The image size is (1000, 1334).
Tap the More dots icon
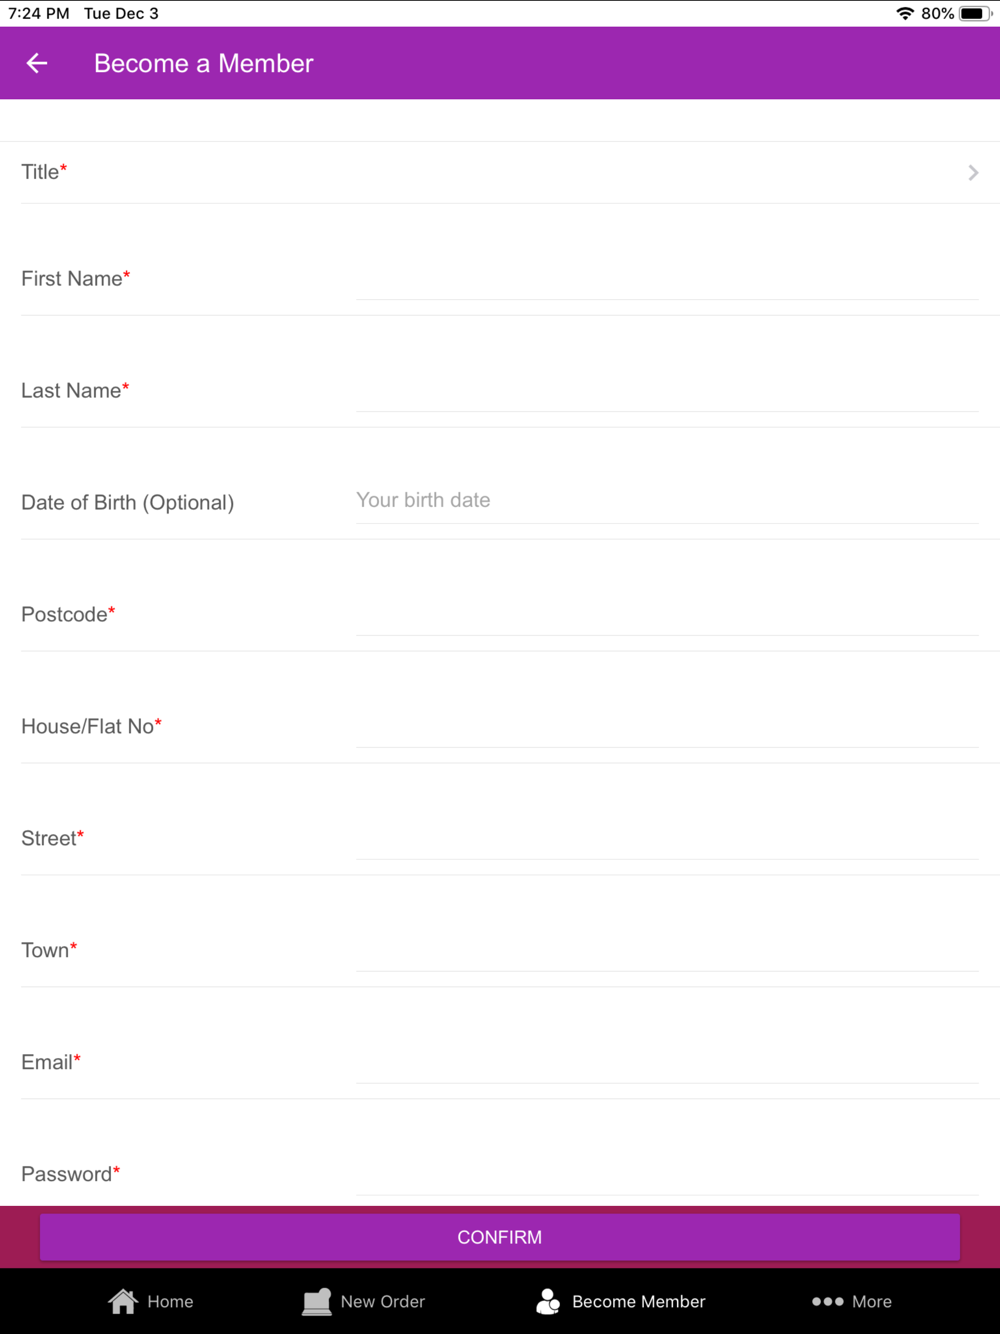tap(827, 1301)
